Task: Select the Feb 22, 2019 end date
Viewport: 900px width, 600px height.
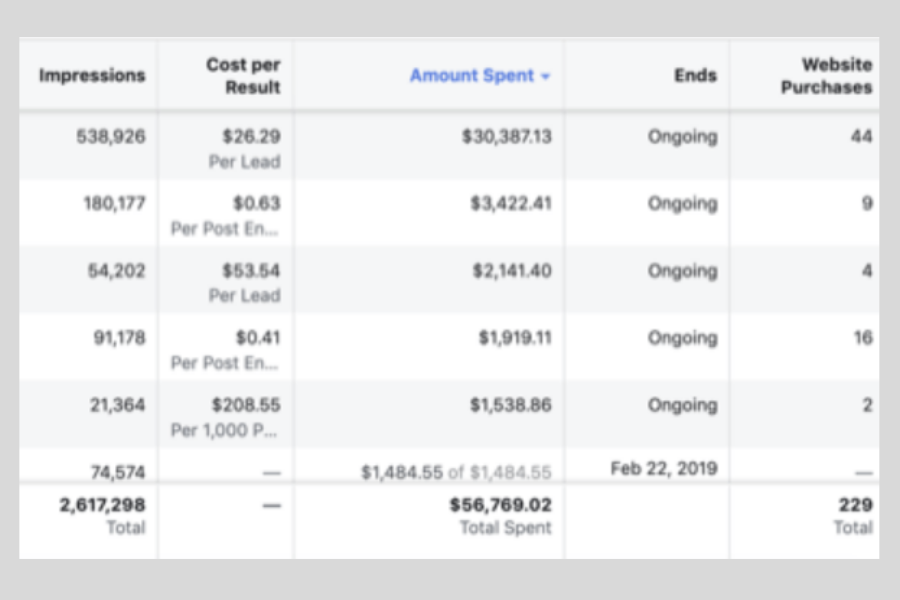Action: 663,469
